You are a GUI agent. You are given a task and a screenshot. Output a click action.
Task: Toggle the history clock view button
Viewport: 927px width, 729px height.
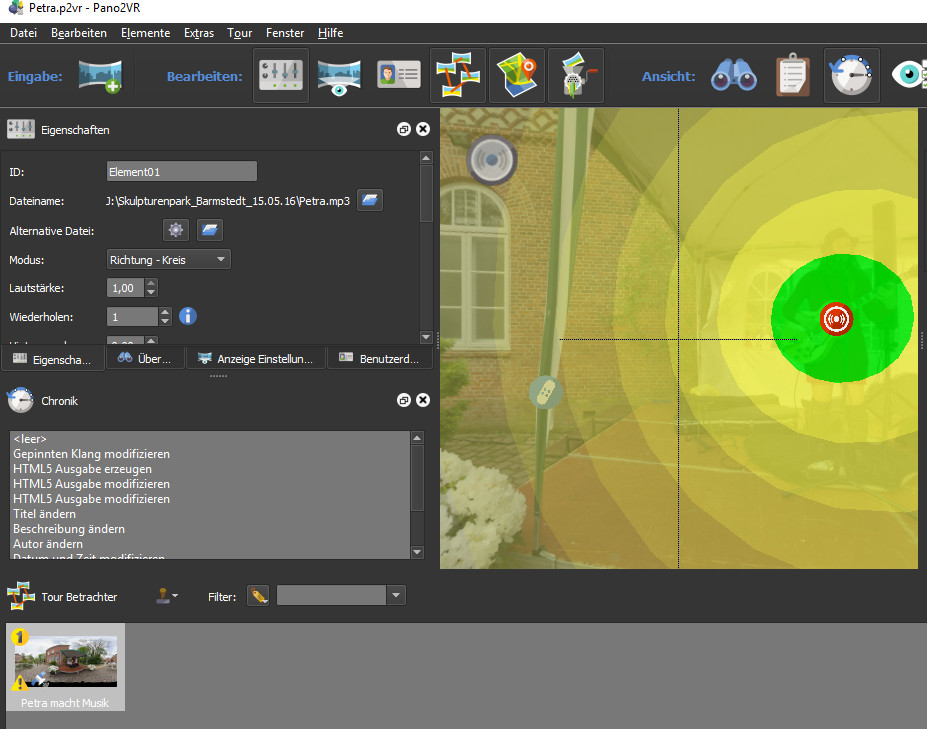click(851, 76)
